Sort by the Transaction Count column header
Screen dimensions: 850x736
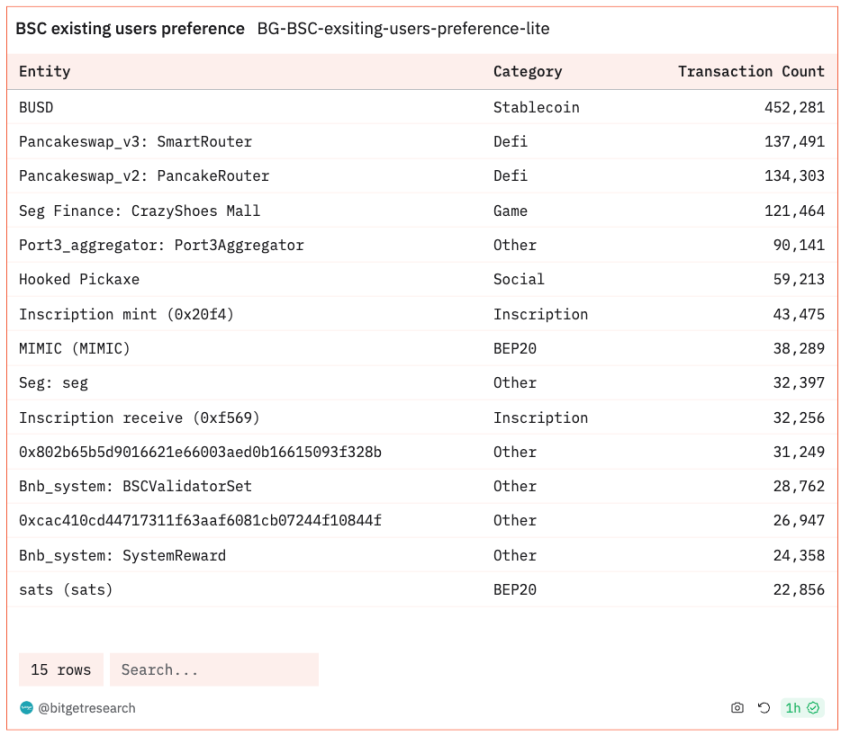[x=751, y=72]
